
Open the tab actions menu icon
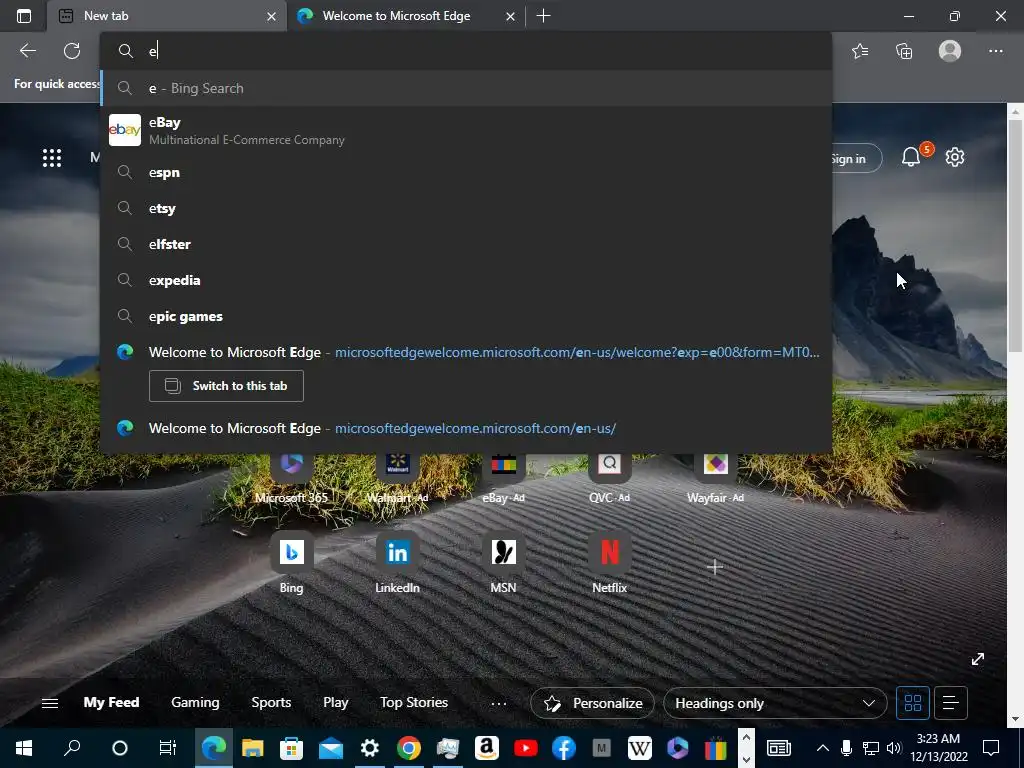pyautogui.click(x=24, y=16)
